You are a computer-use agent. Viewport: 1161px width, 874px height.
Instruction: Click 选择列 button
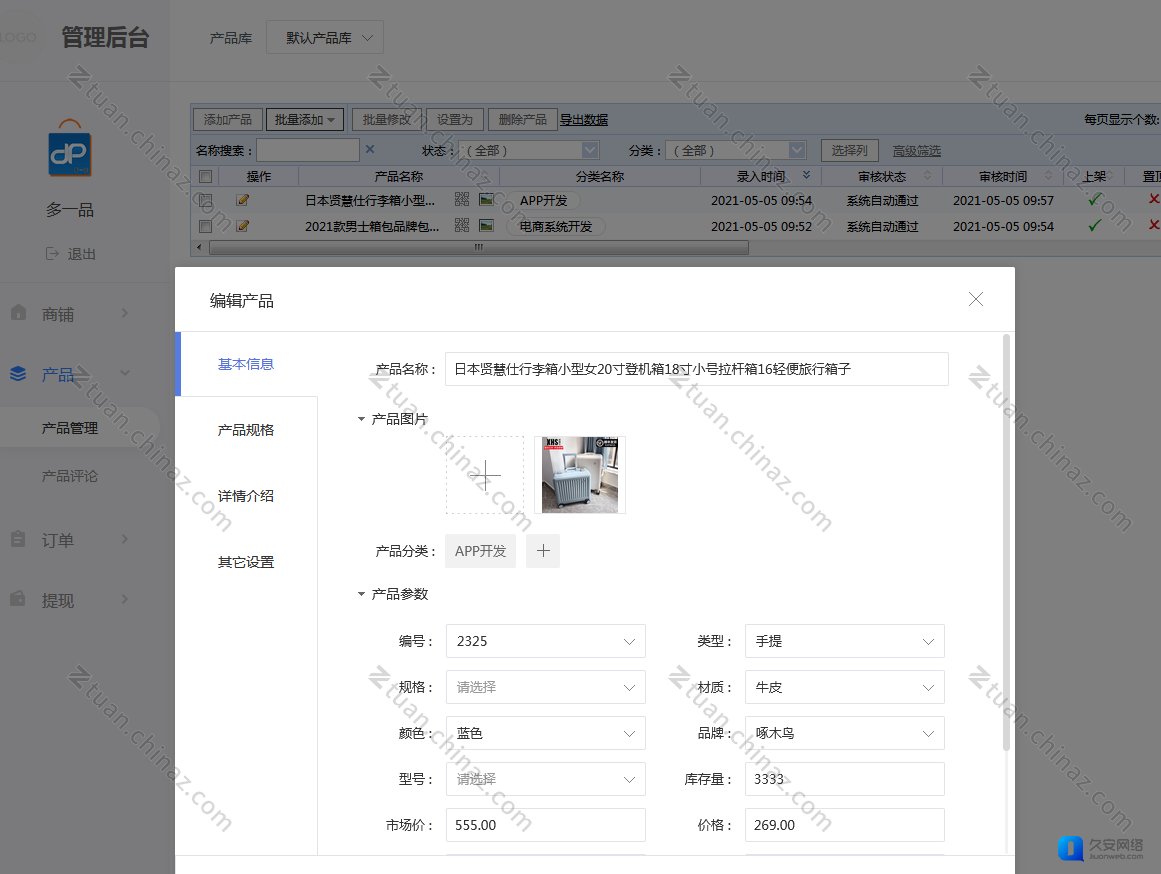[849, 150]
